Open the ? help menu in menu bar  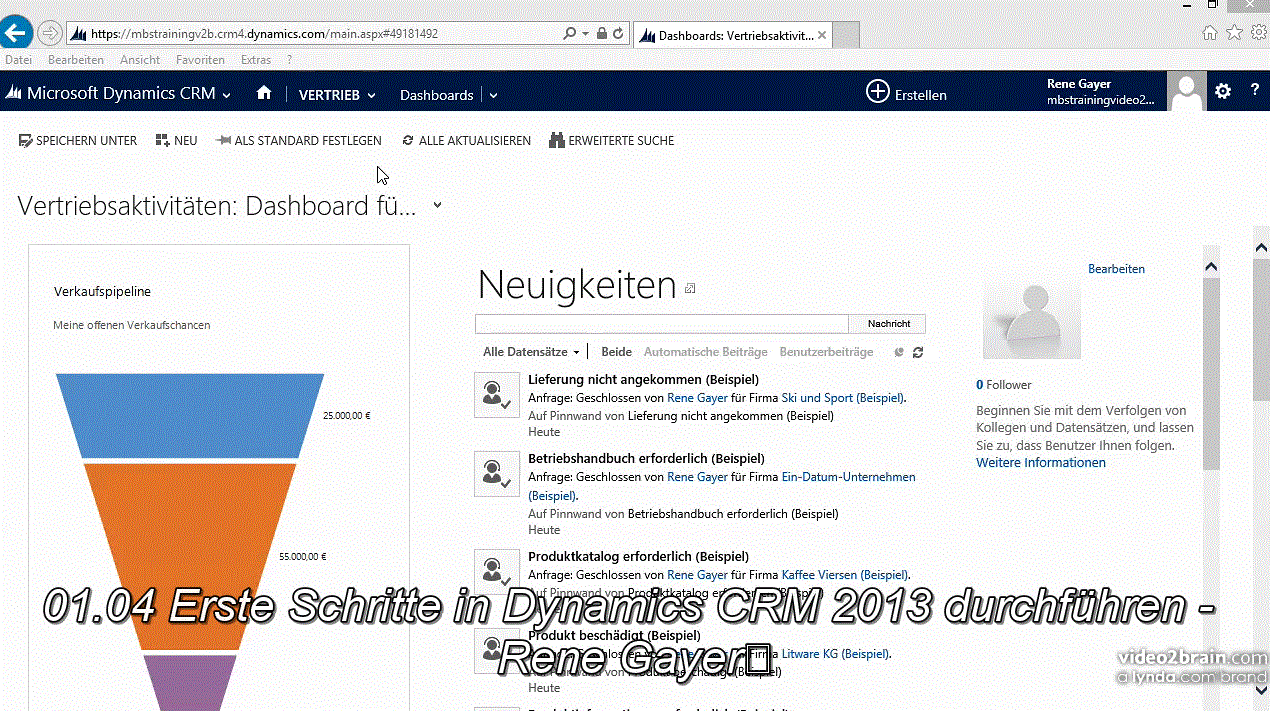pyautogui.click(x=290, y=60)
